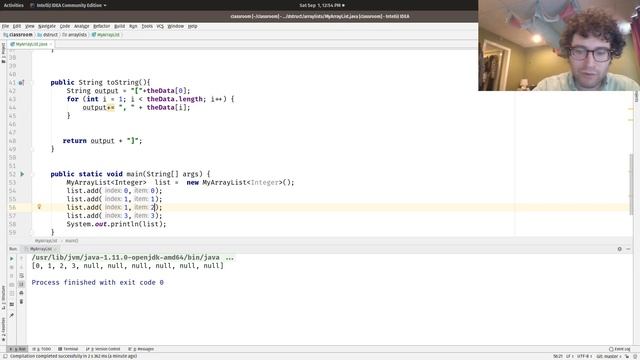Open the Edit menu
Screen dimensions: 640x360
click(x=17, y=26)
